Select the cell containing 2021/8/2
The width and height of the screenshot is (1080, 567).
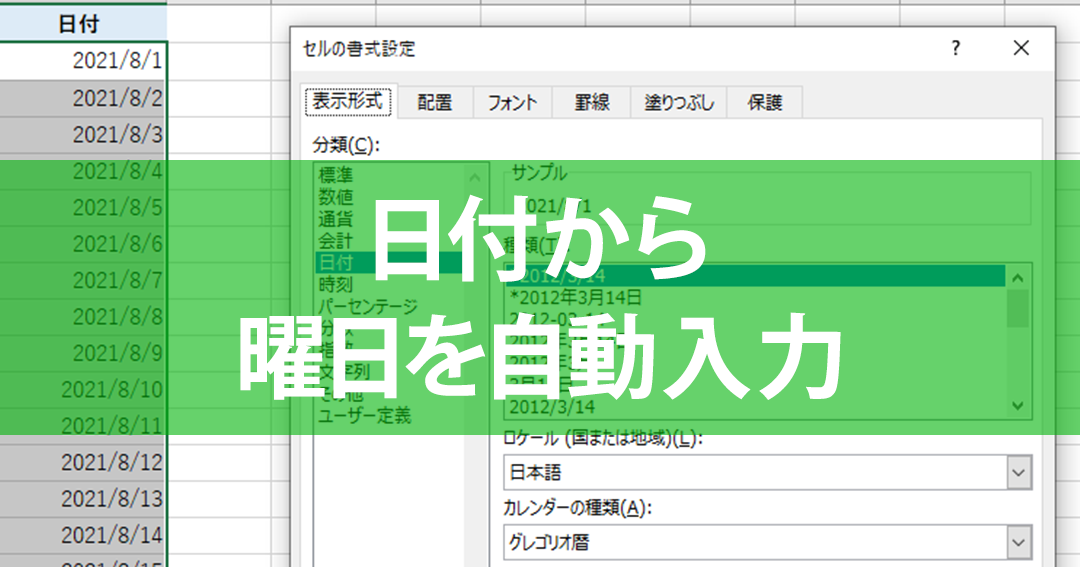tap(83, 98)
